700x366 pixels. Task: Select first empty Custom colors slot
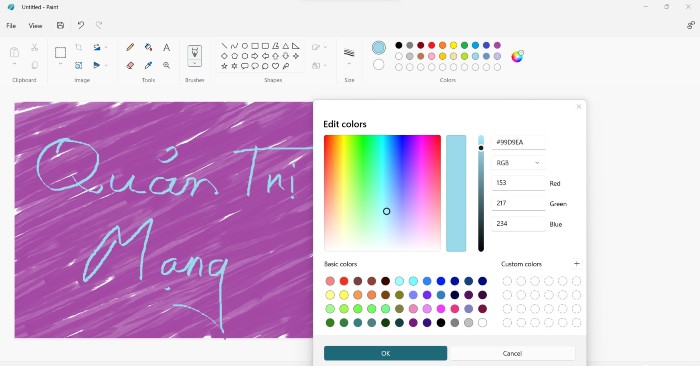point(507,281)
